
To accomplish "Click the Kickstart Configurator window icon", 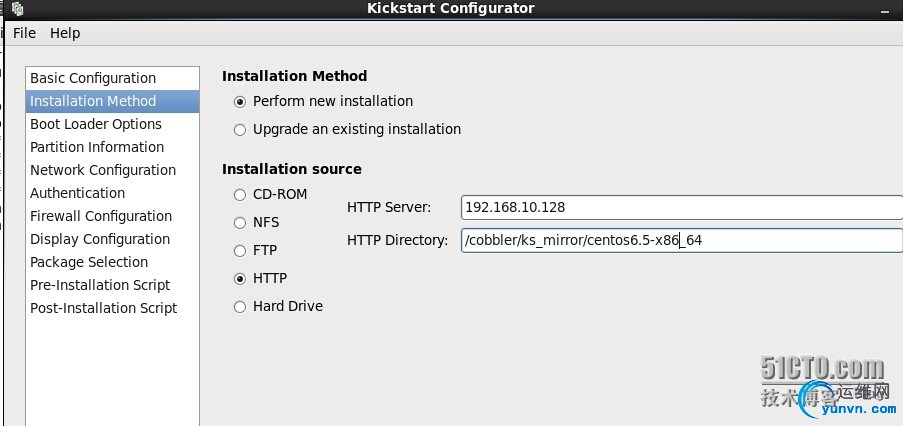I will pyautogui.click(x=17, y=9).
